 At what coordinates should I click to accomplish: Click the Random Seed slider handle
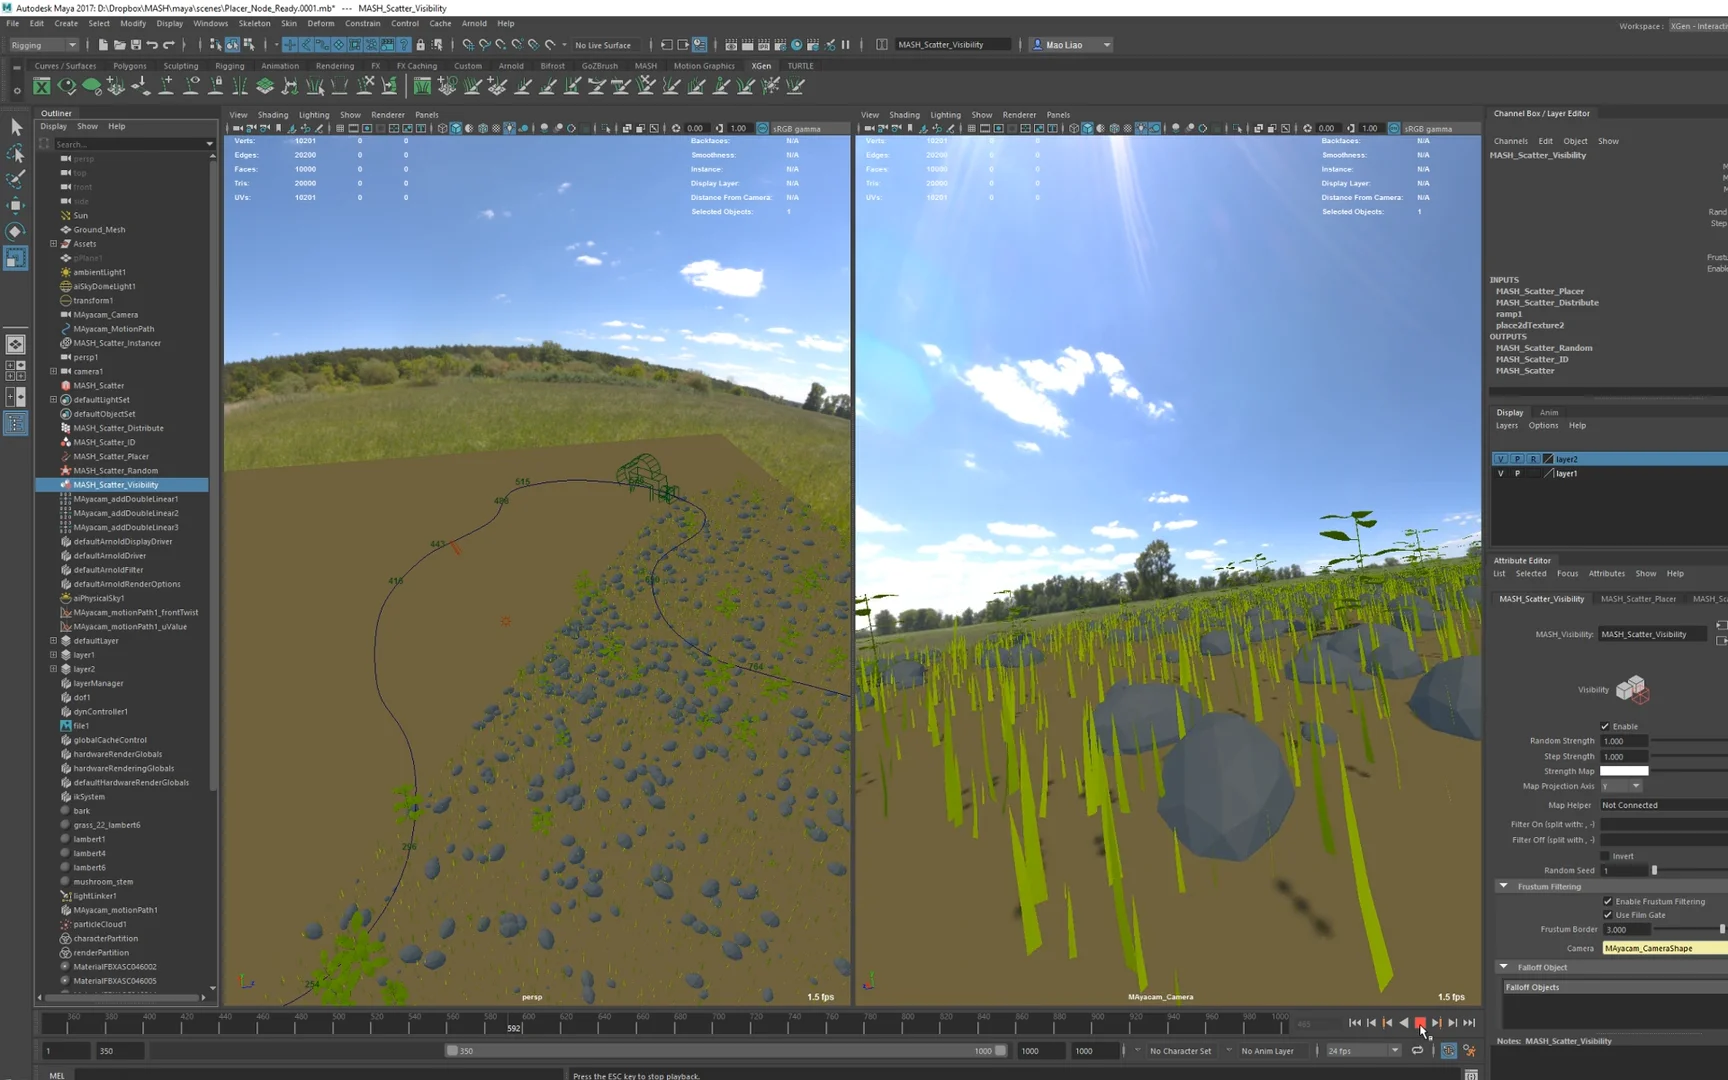click(x=1654, y=870)
